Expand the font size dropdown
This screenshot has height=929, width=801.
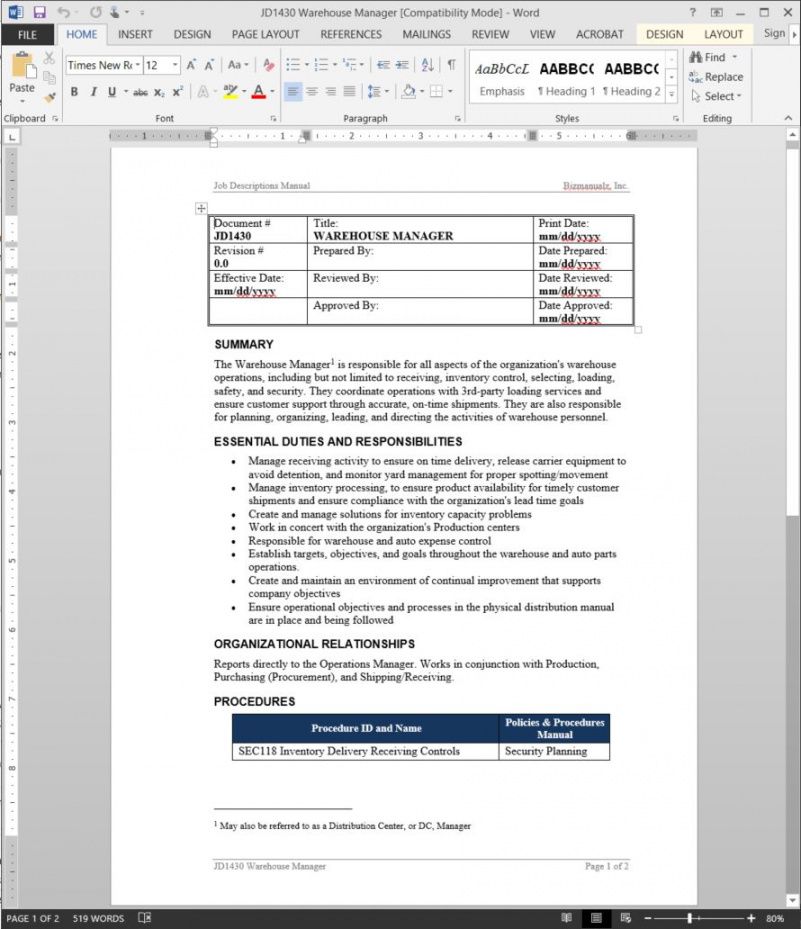click(x=176, y=65)
